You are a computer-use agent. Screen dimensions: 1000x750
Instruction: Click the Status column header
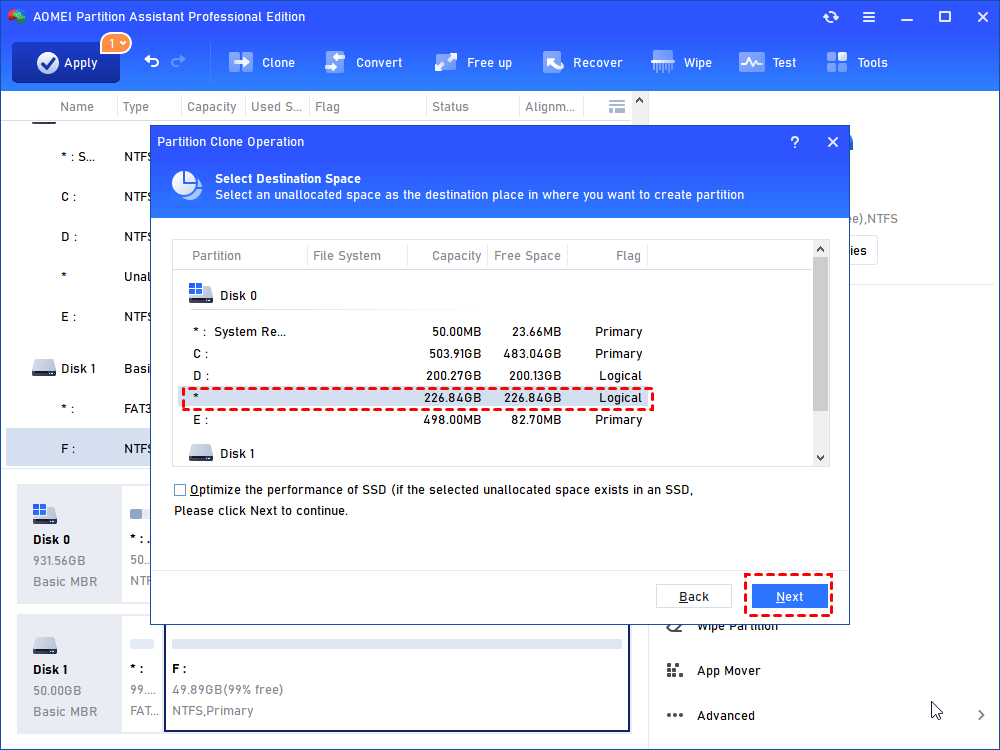(x=450, y=107)
